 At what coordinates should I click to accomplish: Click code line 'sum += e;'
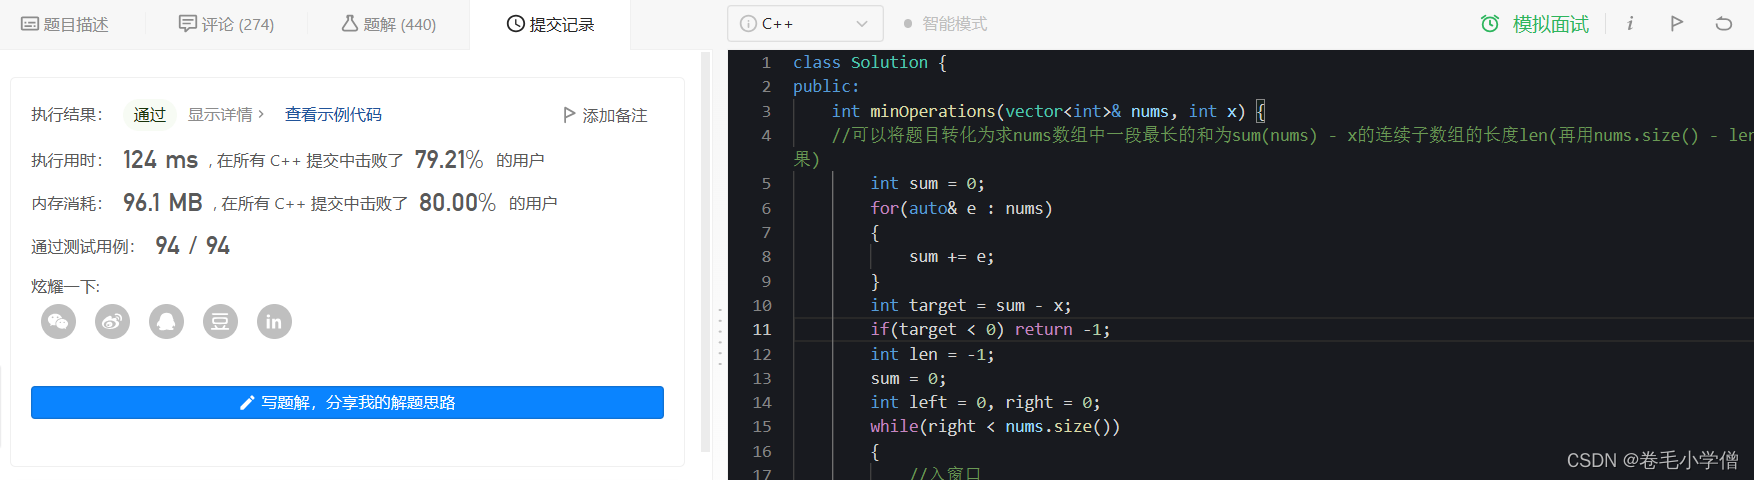(951, 257)
